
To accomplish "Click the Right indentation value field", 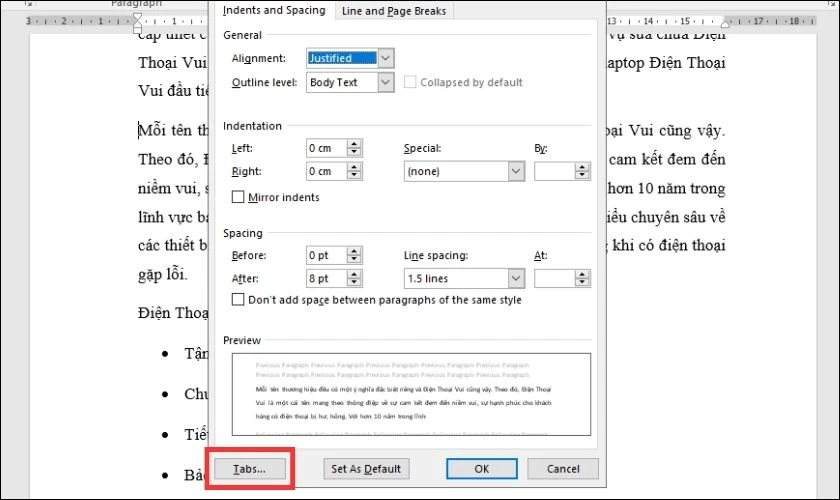I will pyautogui.click(x=327, y=171).
